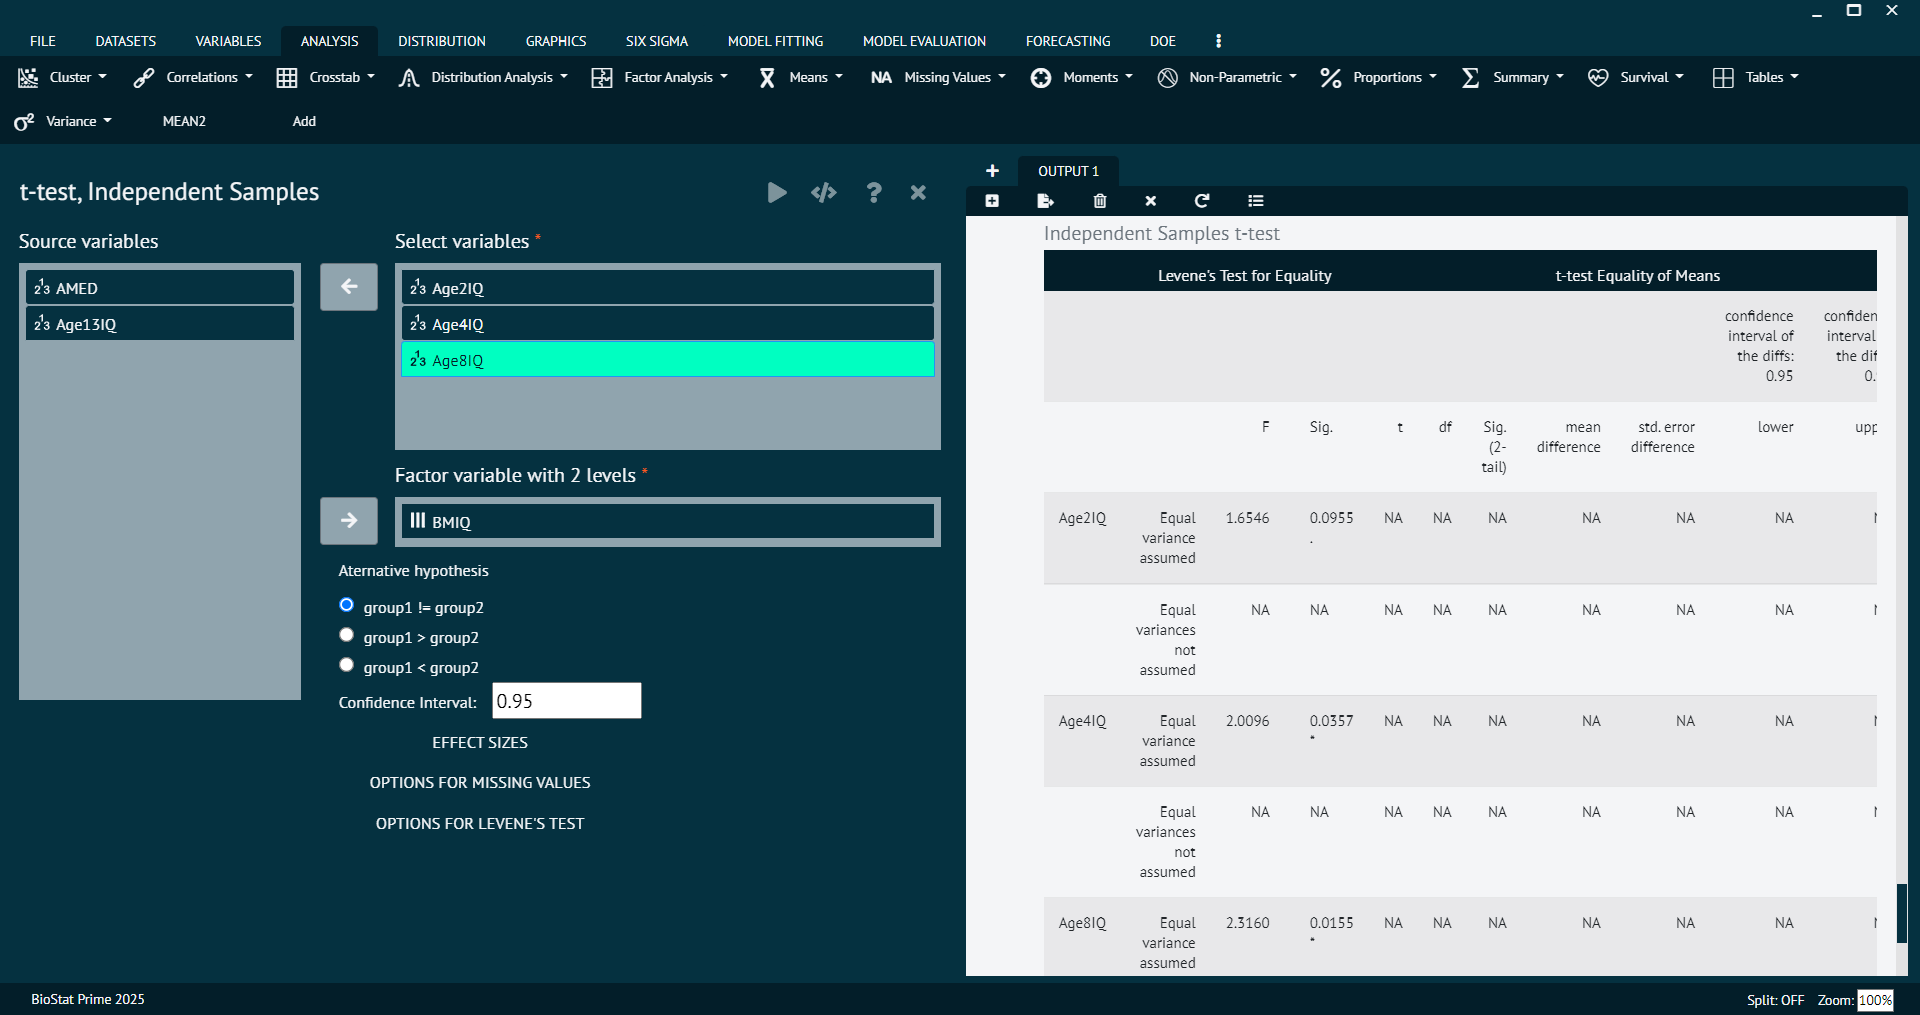Switch to the FORECASTING tab

(x=1068, y=41)
